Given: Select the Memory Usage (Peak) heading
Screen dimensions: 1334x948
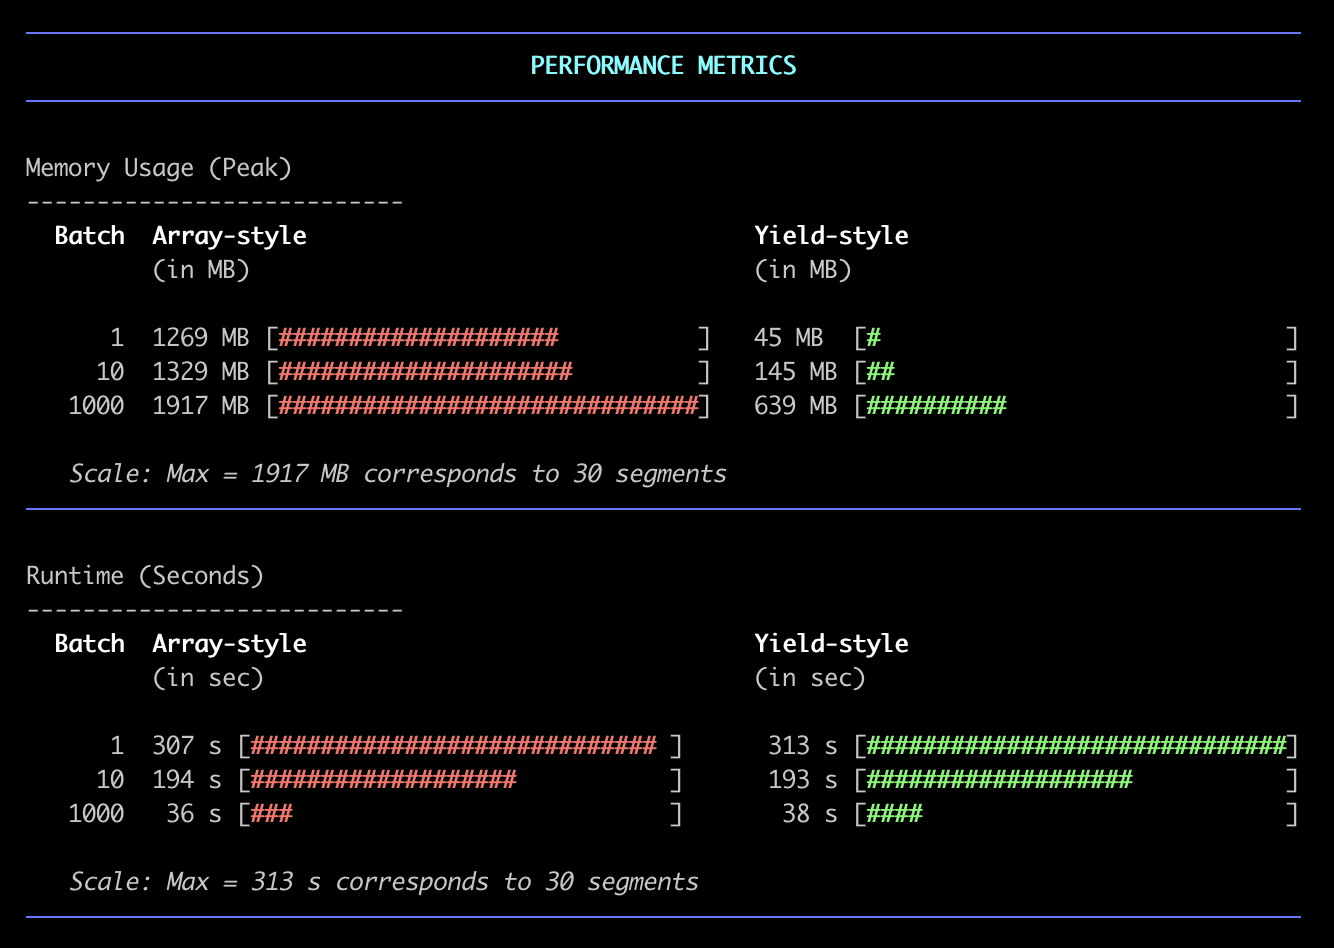Looking at the screenshot, I should click(x=159, y=168).
